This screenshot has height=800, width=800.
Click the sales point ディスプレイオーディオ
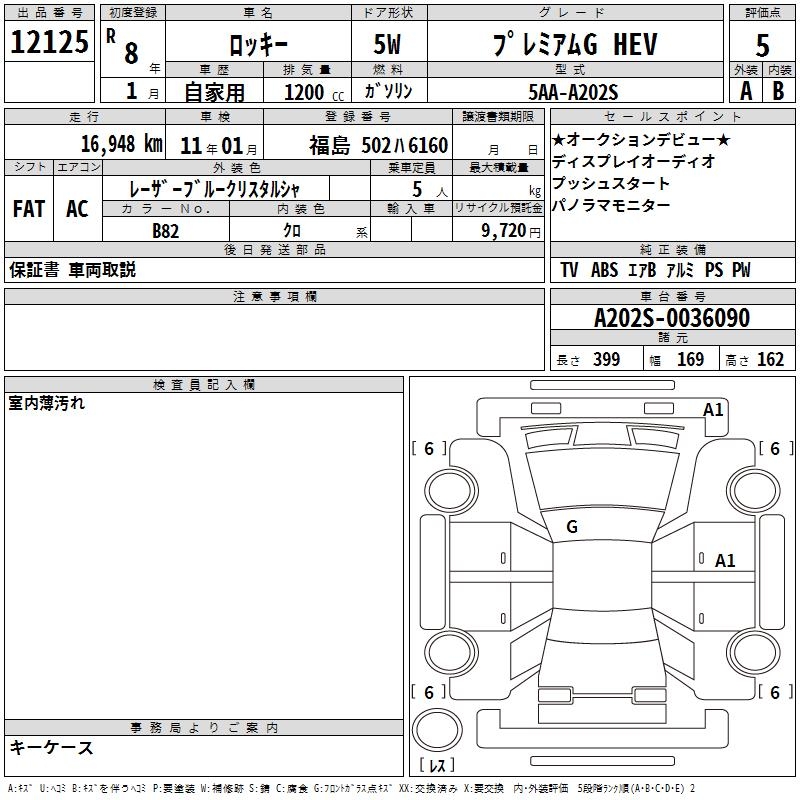(x=634, y=161)
